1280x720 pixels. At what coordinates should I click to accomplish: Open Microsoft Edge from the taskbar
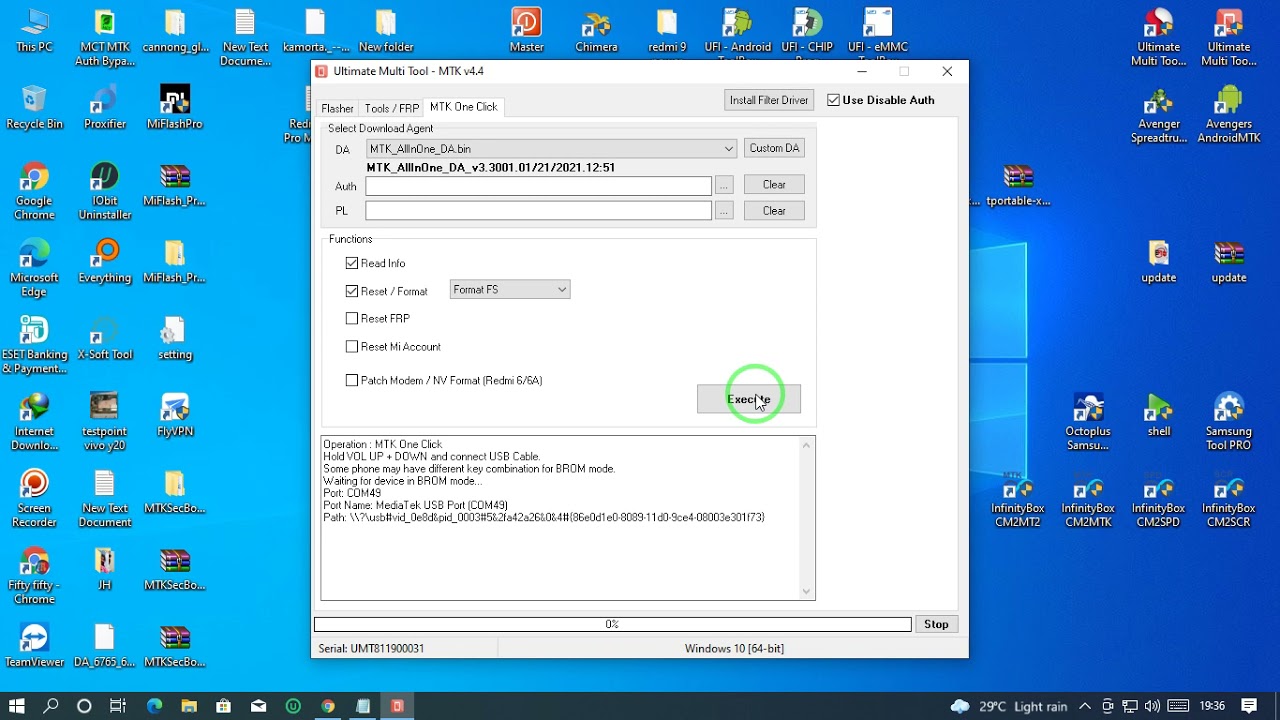tap(154, 706)
